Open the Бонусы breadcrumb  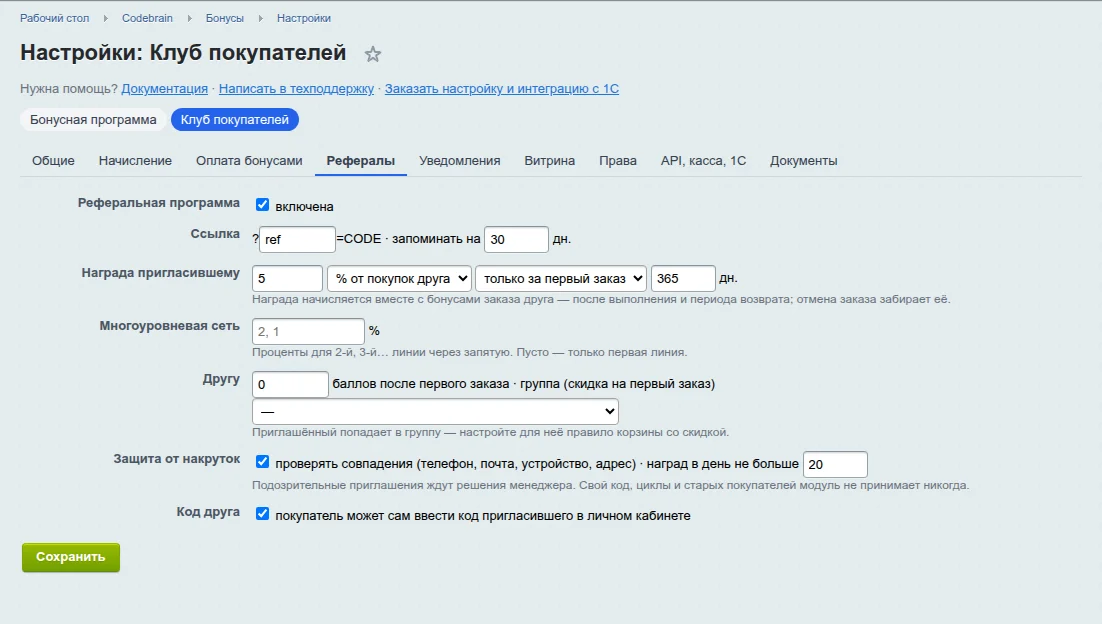point(225,18)
